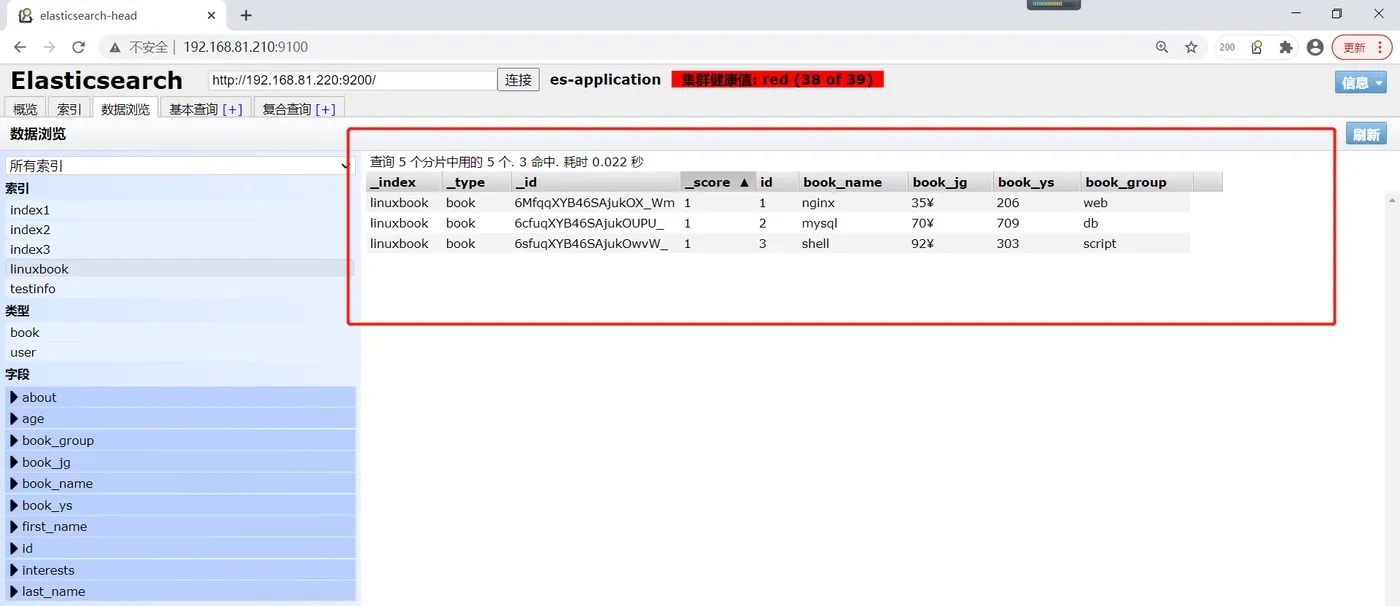This screenshot has width=1400, height=606.
Task: Open a new browser tab with plus
Action: coord(246,15)
